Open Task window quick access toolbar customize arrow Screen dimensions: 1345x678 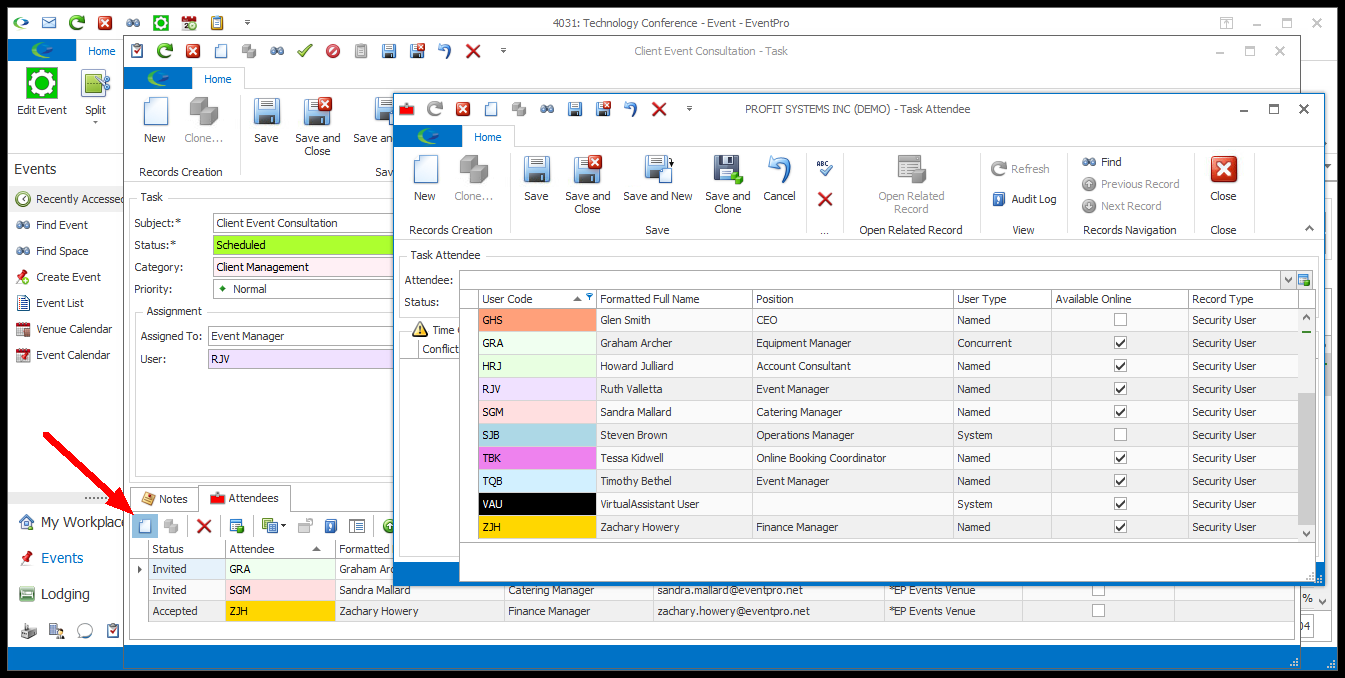pyautogui.click(x=504, y=51)
